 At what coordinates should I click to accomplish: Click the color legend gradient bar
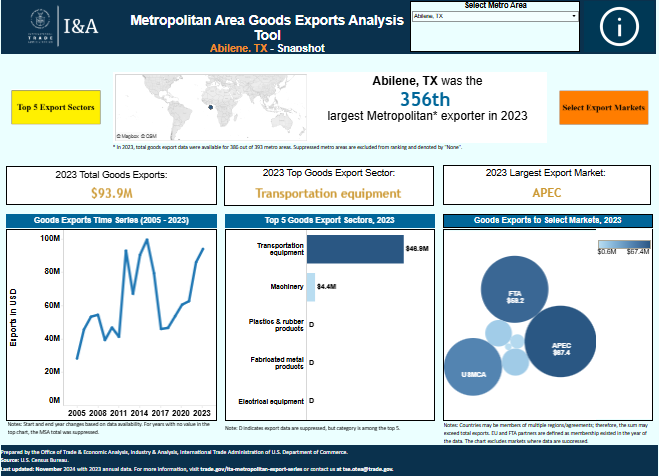point(624,245)
